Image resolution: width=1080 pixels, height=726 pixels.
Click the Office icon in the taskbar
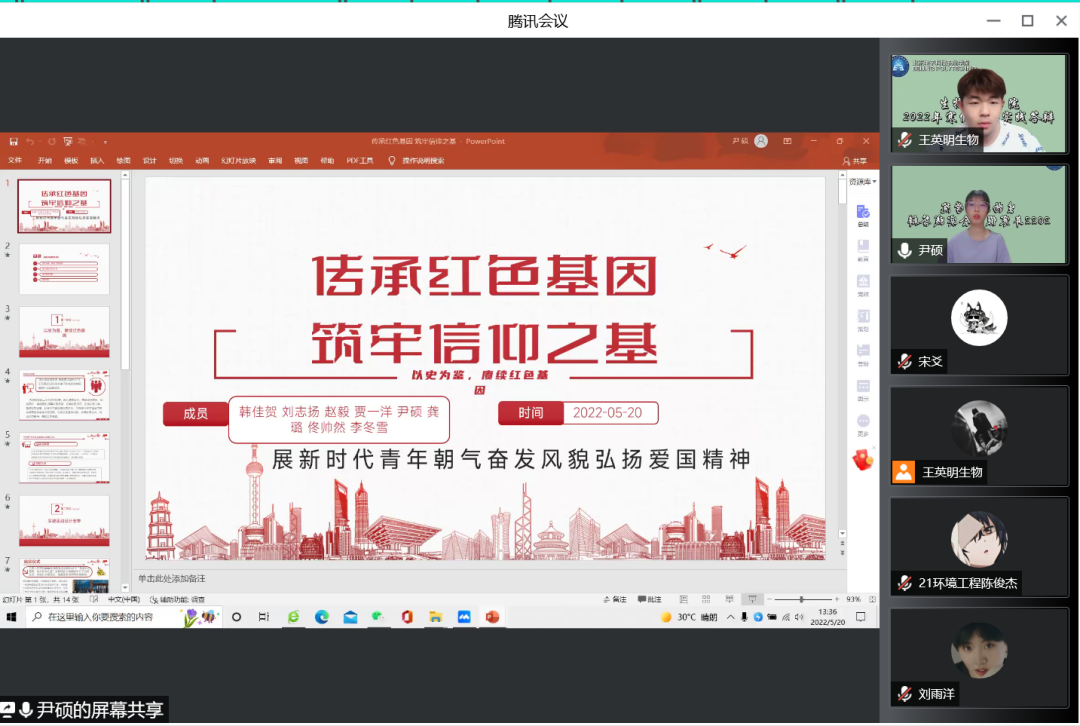[407, 617]
